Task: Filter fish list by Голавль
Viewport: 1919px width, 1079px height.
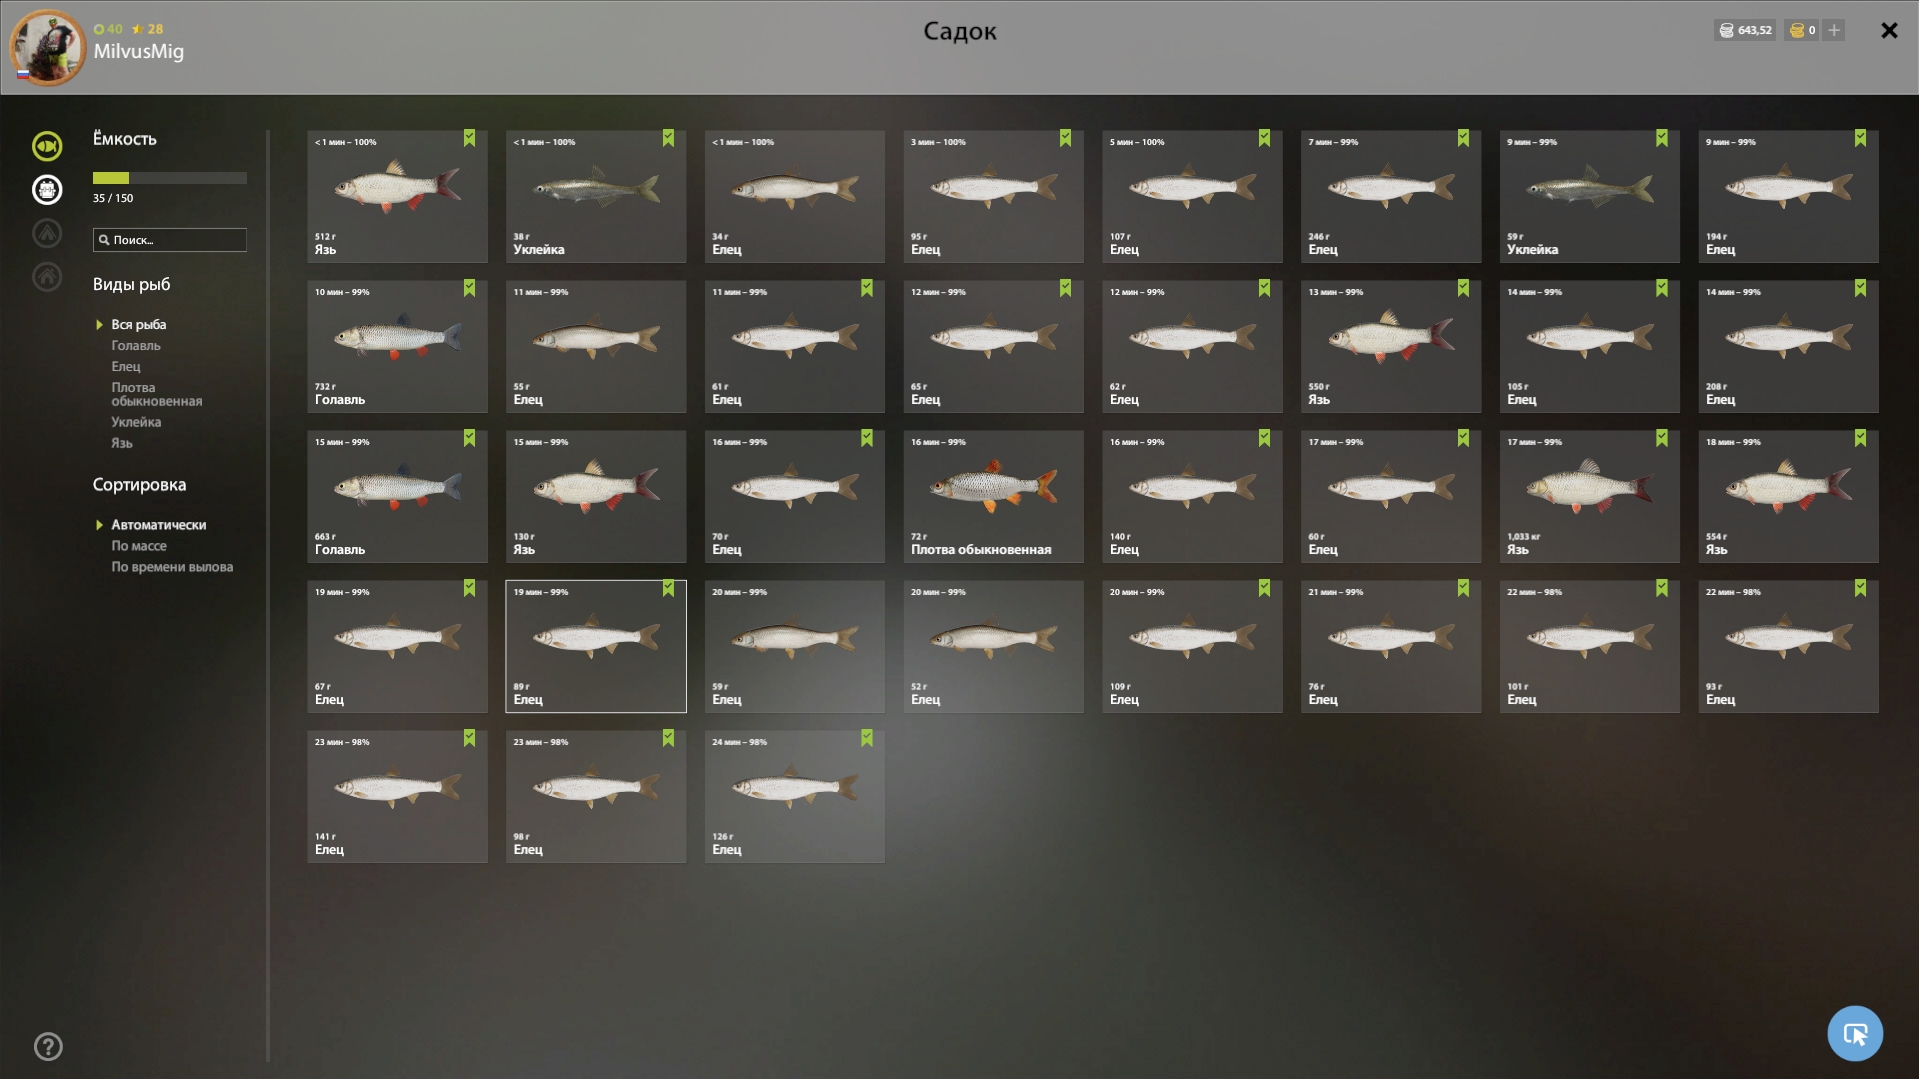Action: [136, 346]
